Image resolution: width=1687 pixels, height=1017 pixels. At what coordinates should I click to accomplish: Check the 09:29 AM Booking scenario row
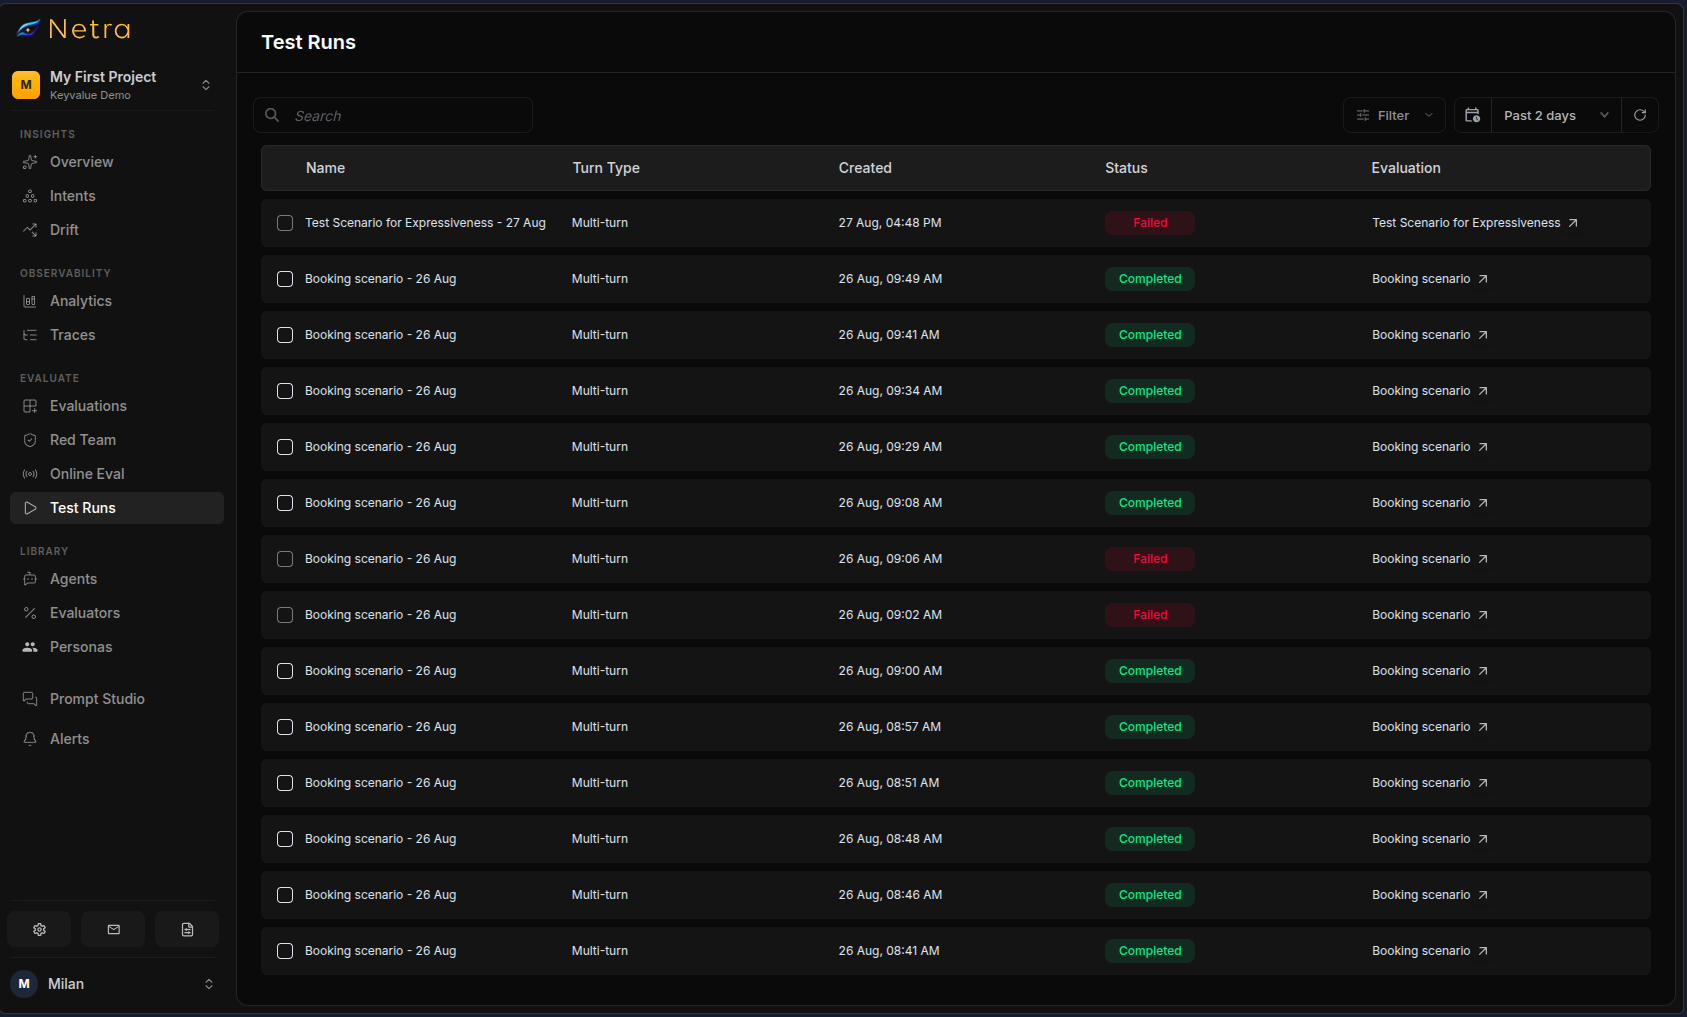click(x=285, y=447)
